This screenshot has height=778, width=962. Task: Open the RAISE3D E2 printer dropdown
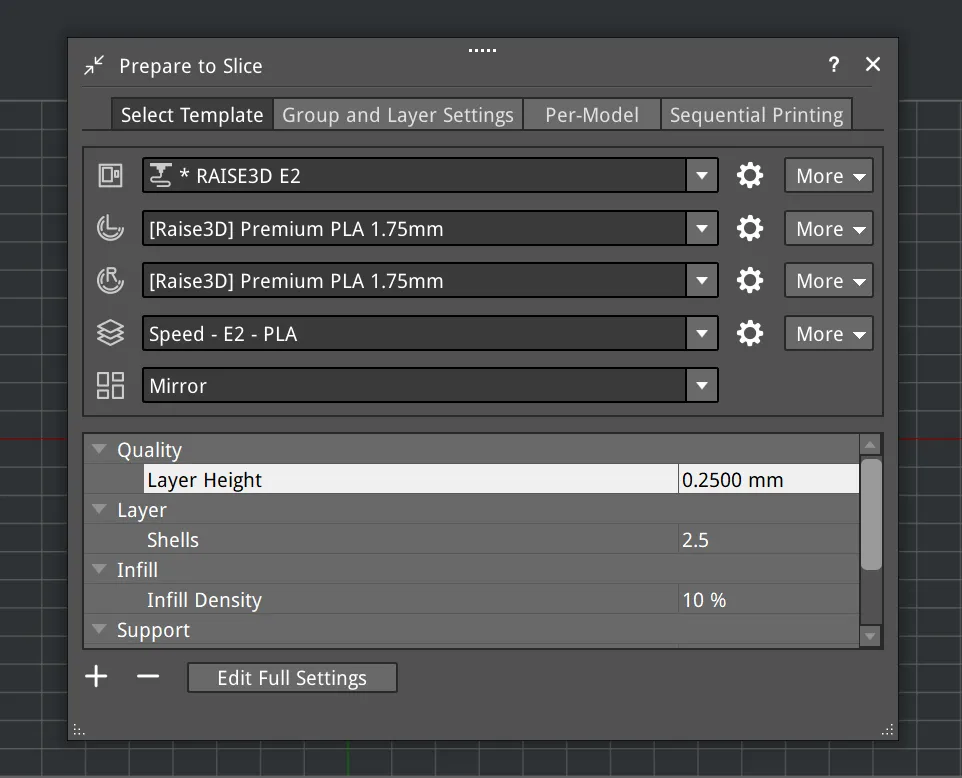pyautogui.click(x=702, y=175)
